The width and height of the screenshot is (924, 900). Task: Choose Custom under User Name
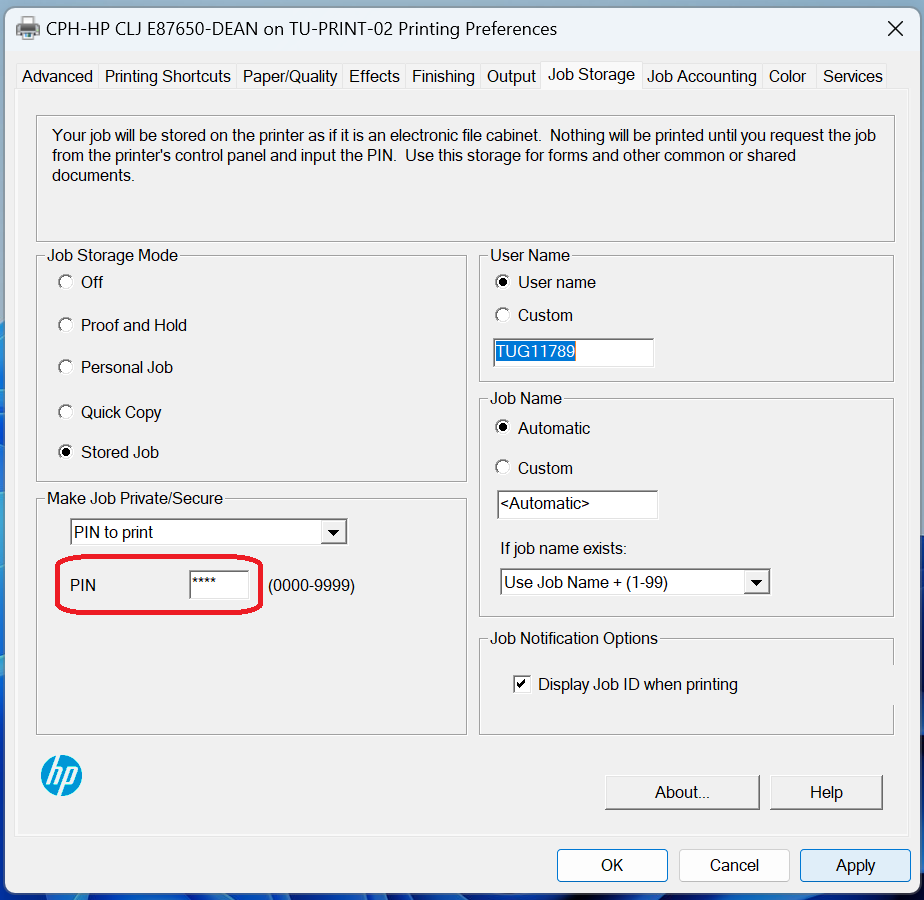pyautogui.click(x=534, y=315)
